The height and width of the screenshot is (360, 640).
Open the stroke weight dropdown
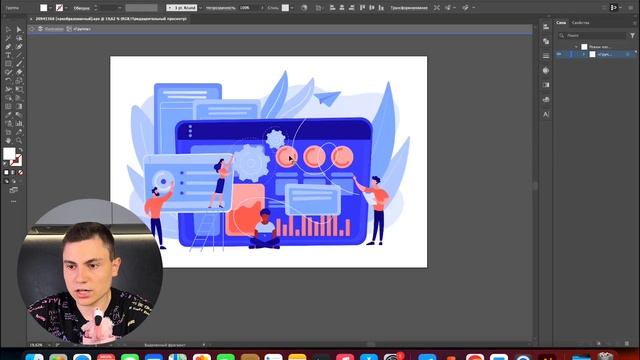tap(120, 8)
